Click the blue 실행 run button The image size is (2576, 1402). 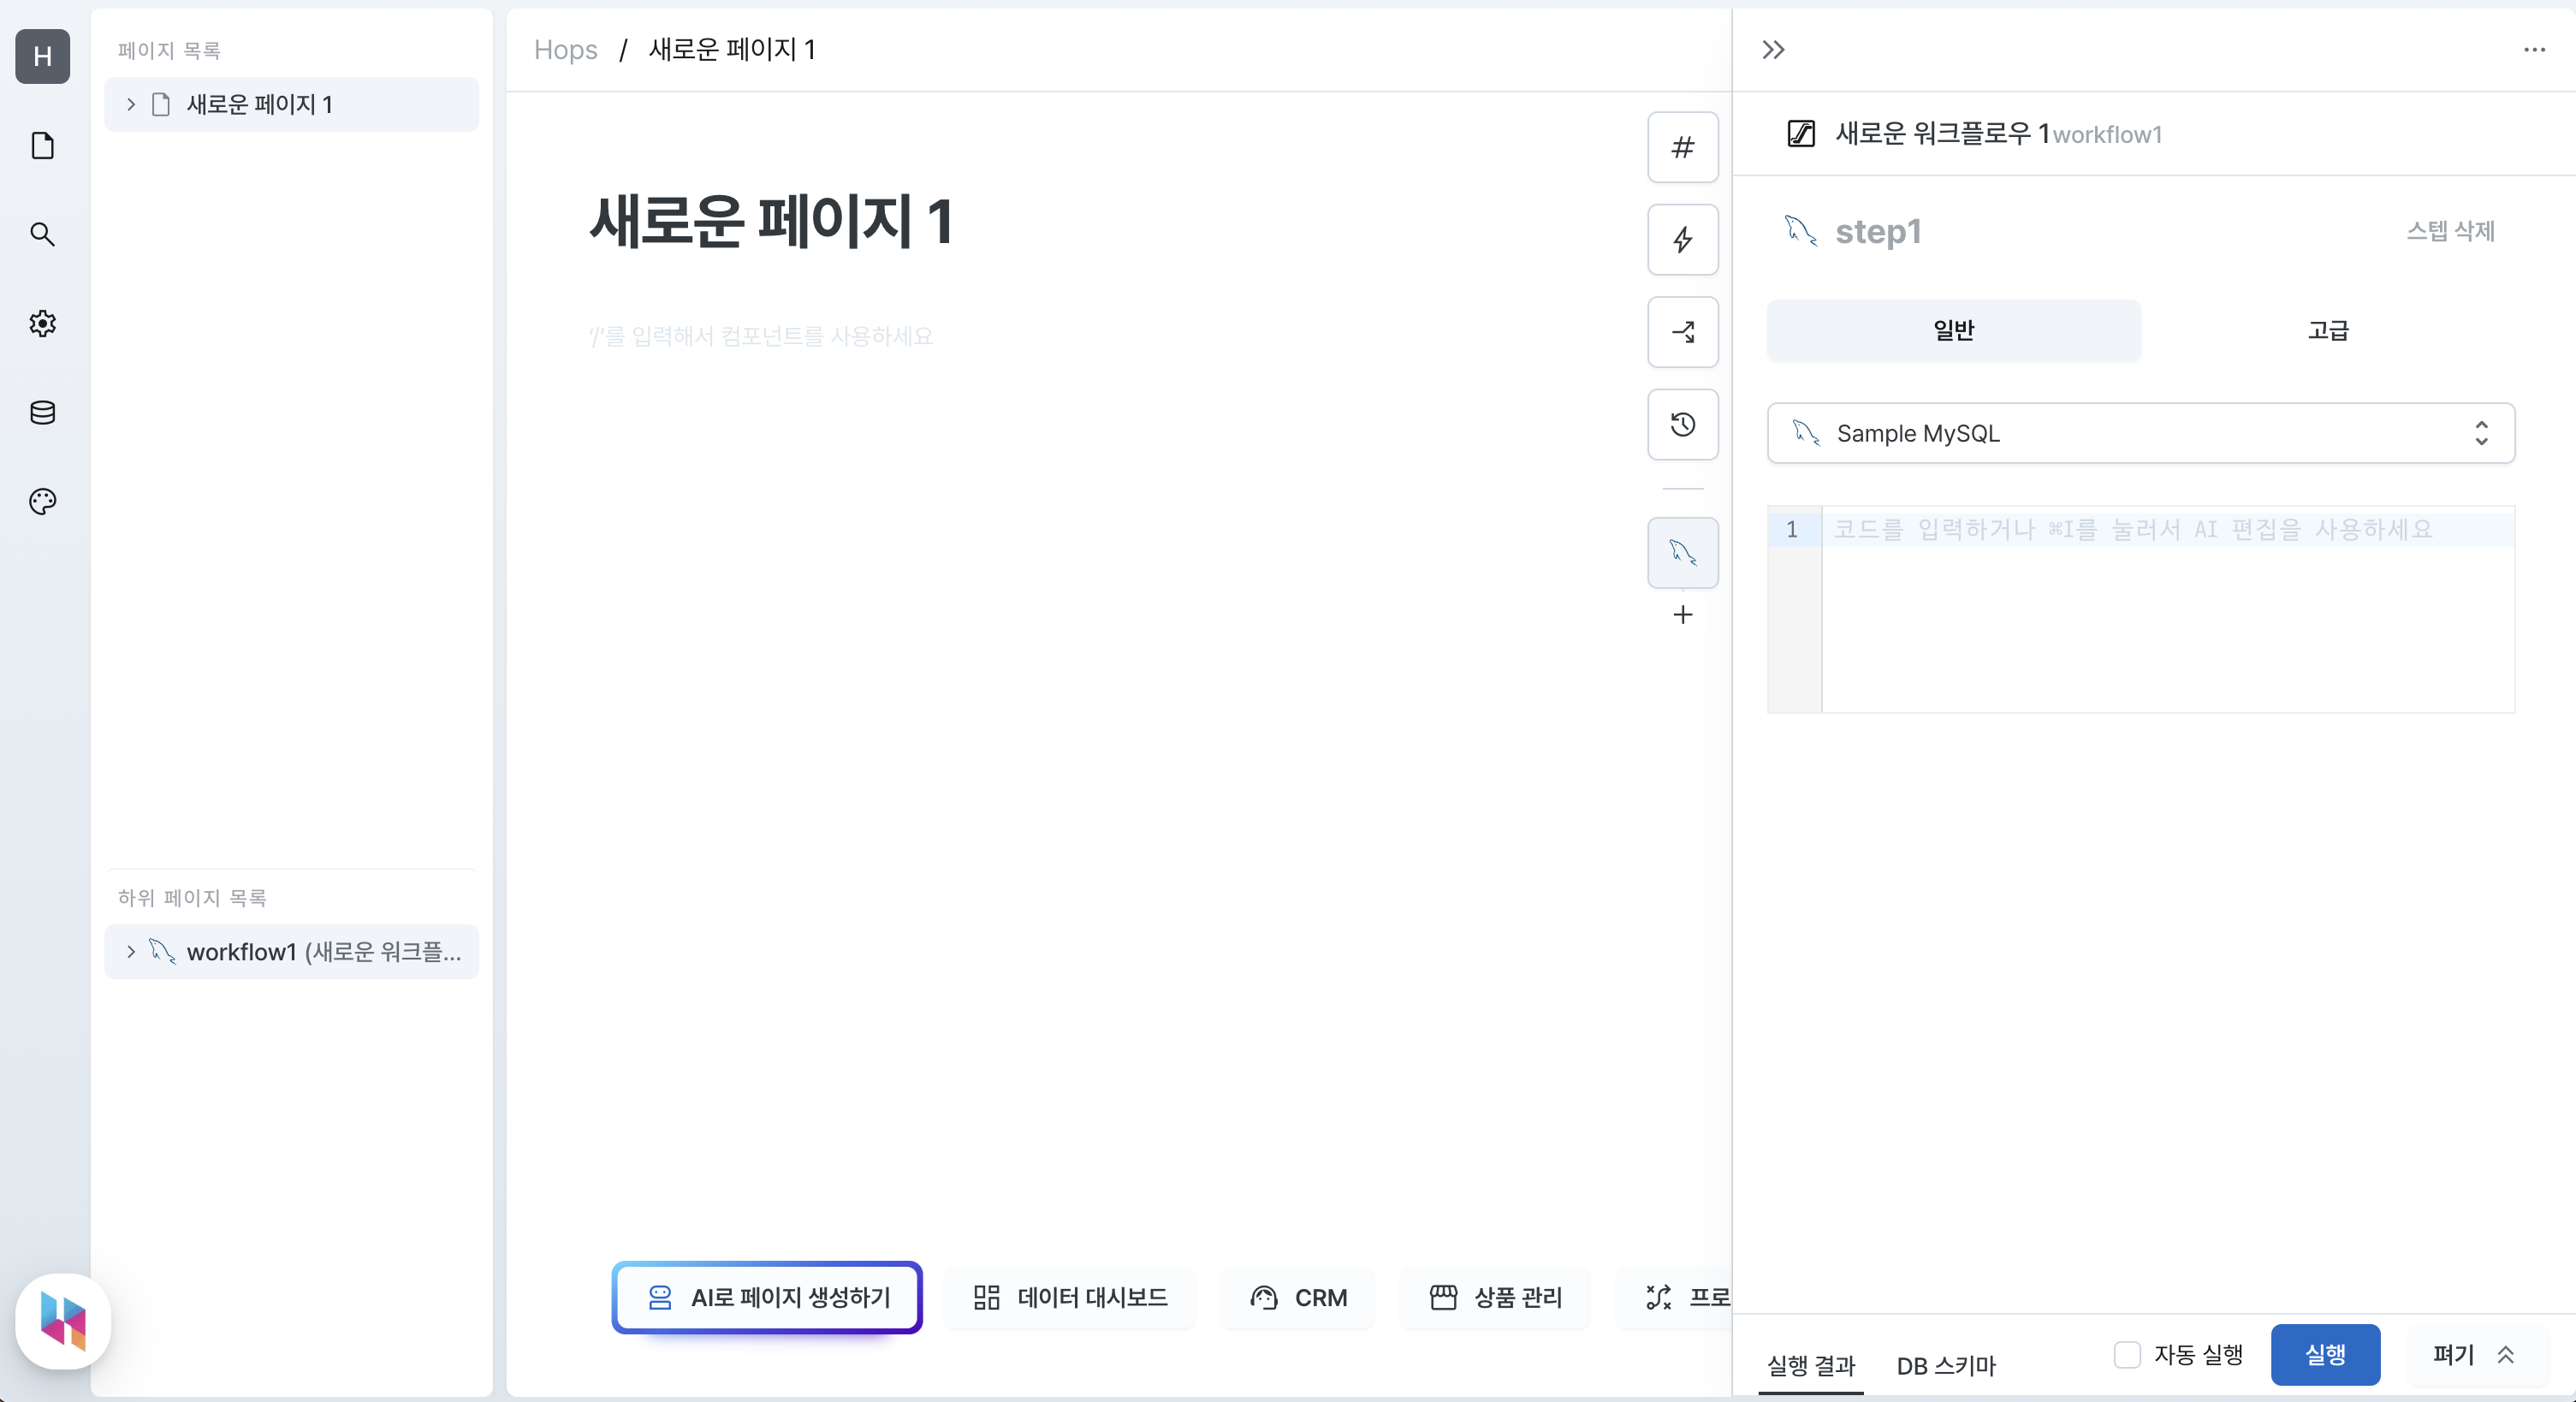click(x=2325, y=1355)
